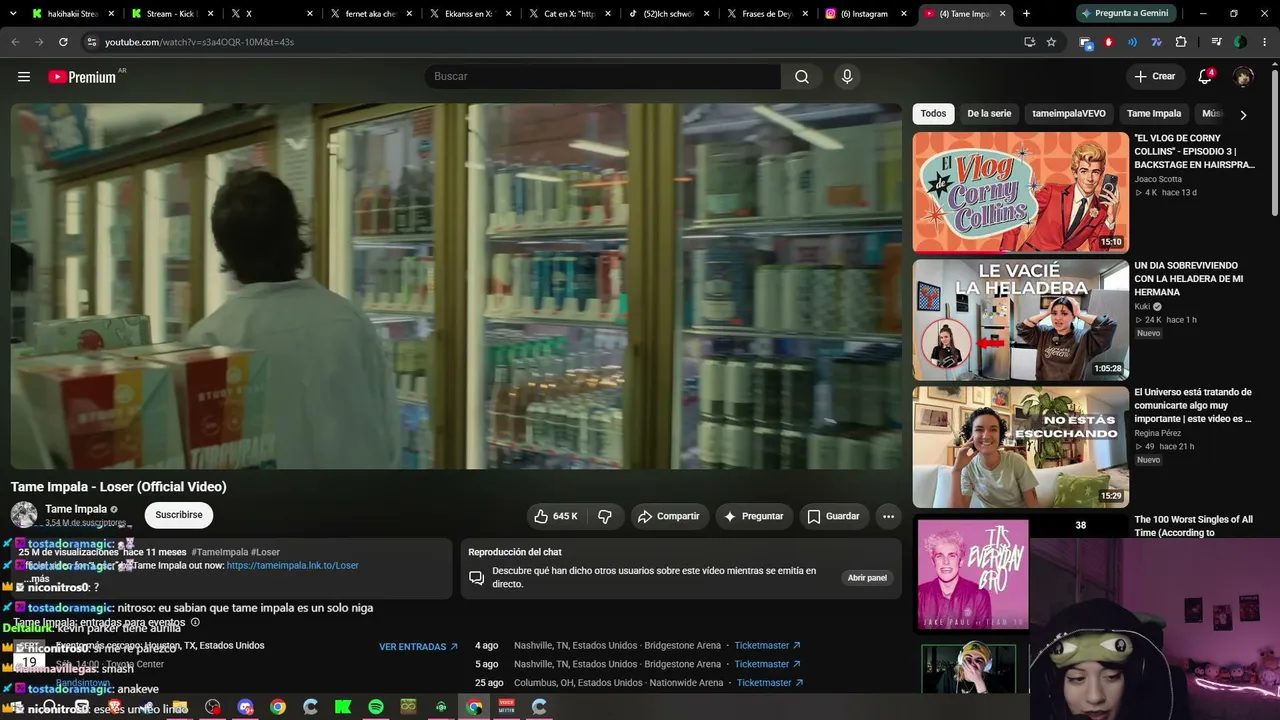The image size is (1280, 720).
Task: Click the browser address bar URL
Action: coord(199,42)
